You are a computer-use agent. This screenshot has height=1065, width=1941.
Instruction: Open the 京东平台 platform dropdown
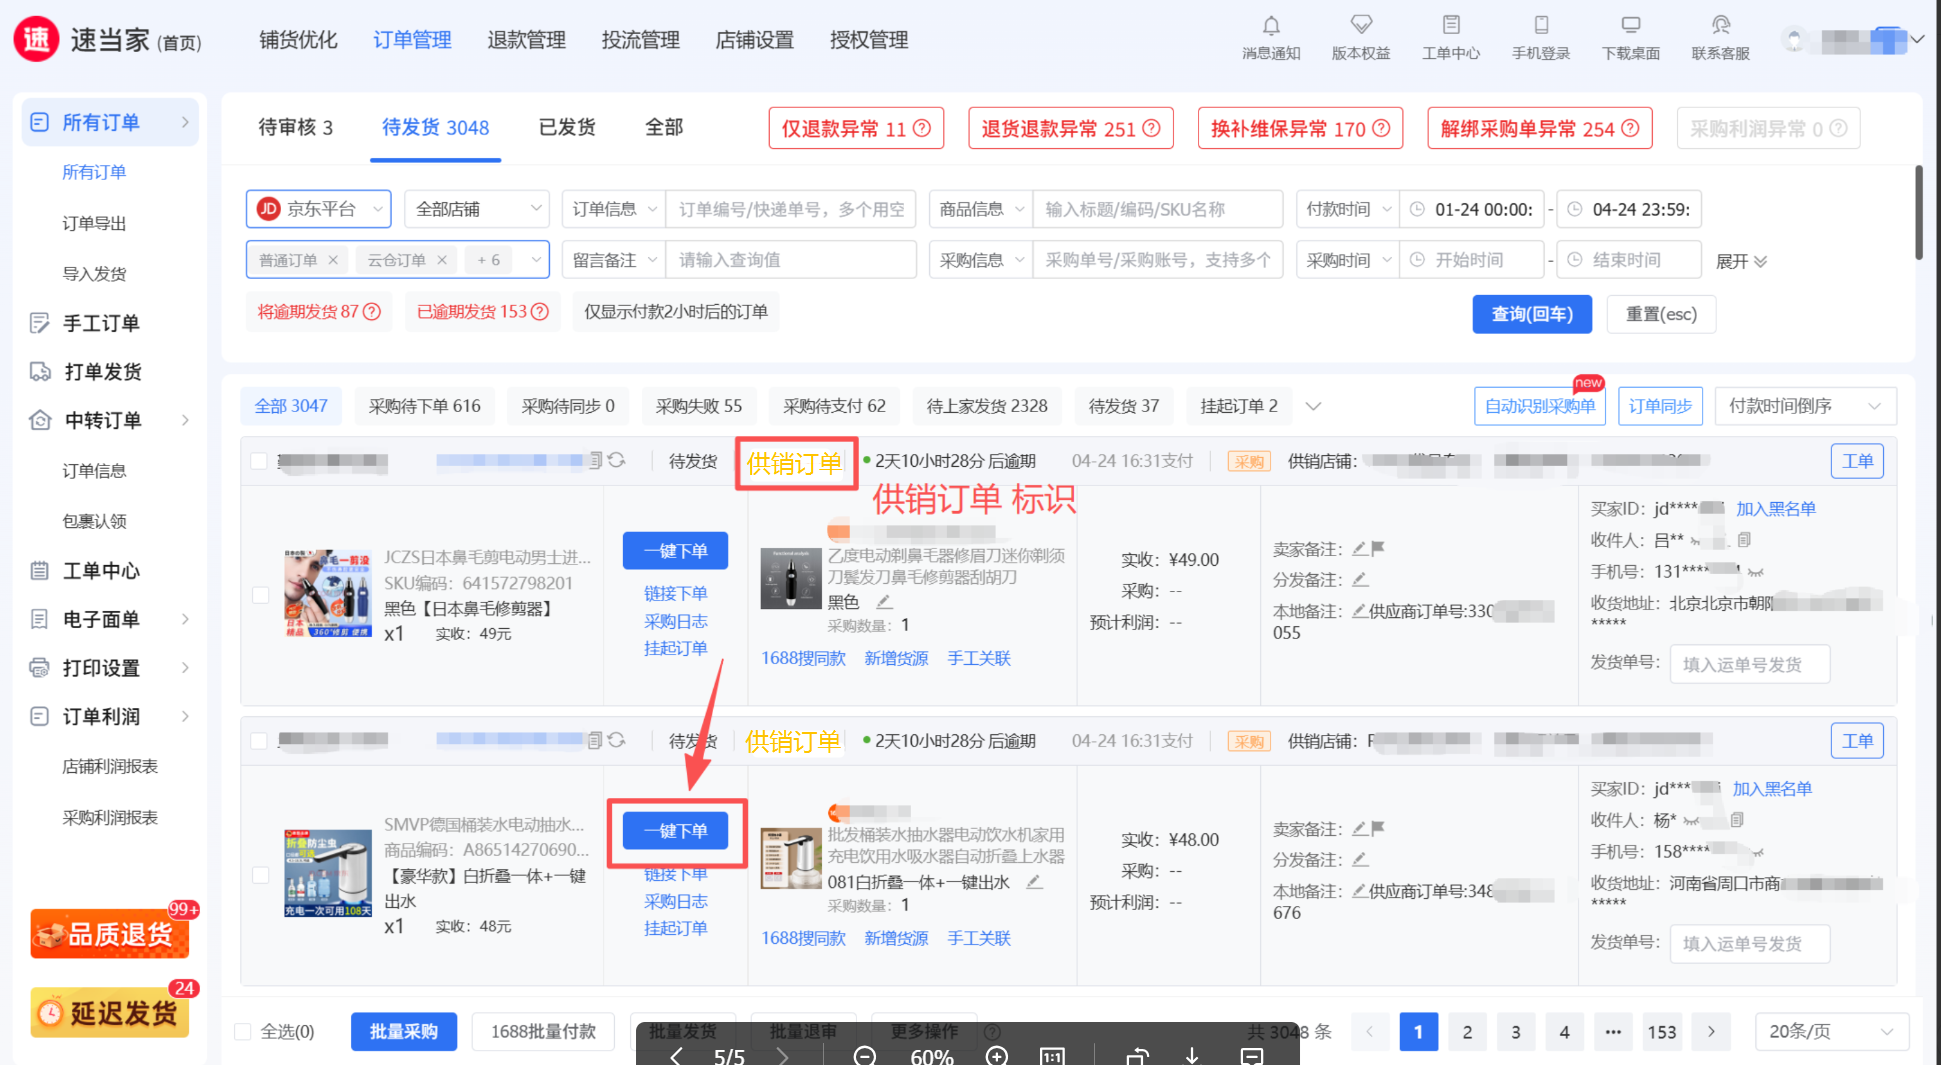coord(319,209)
